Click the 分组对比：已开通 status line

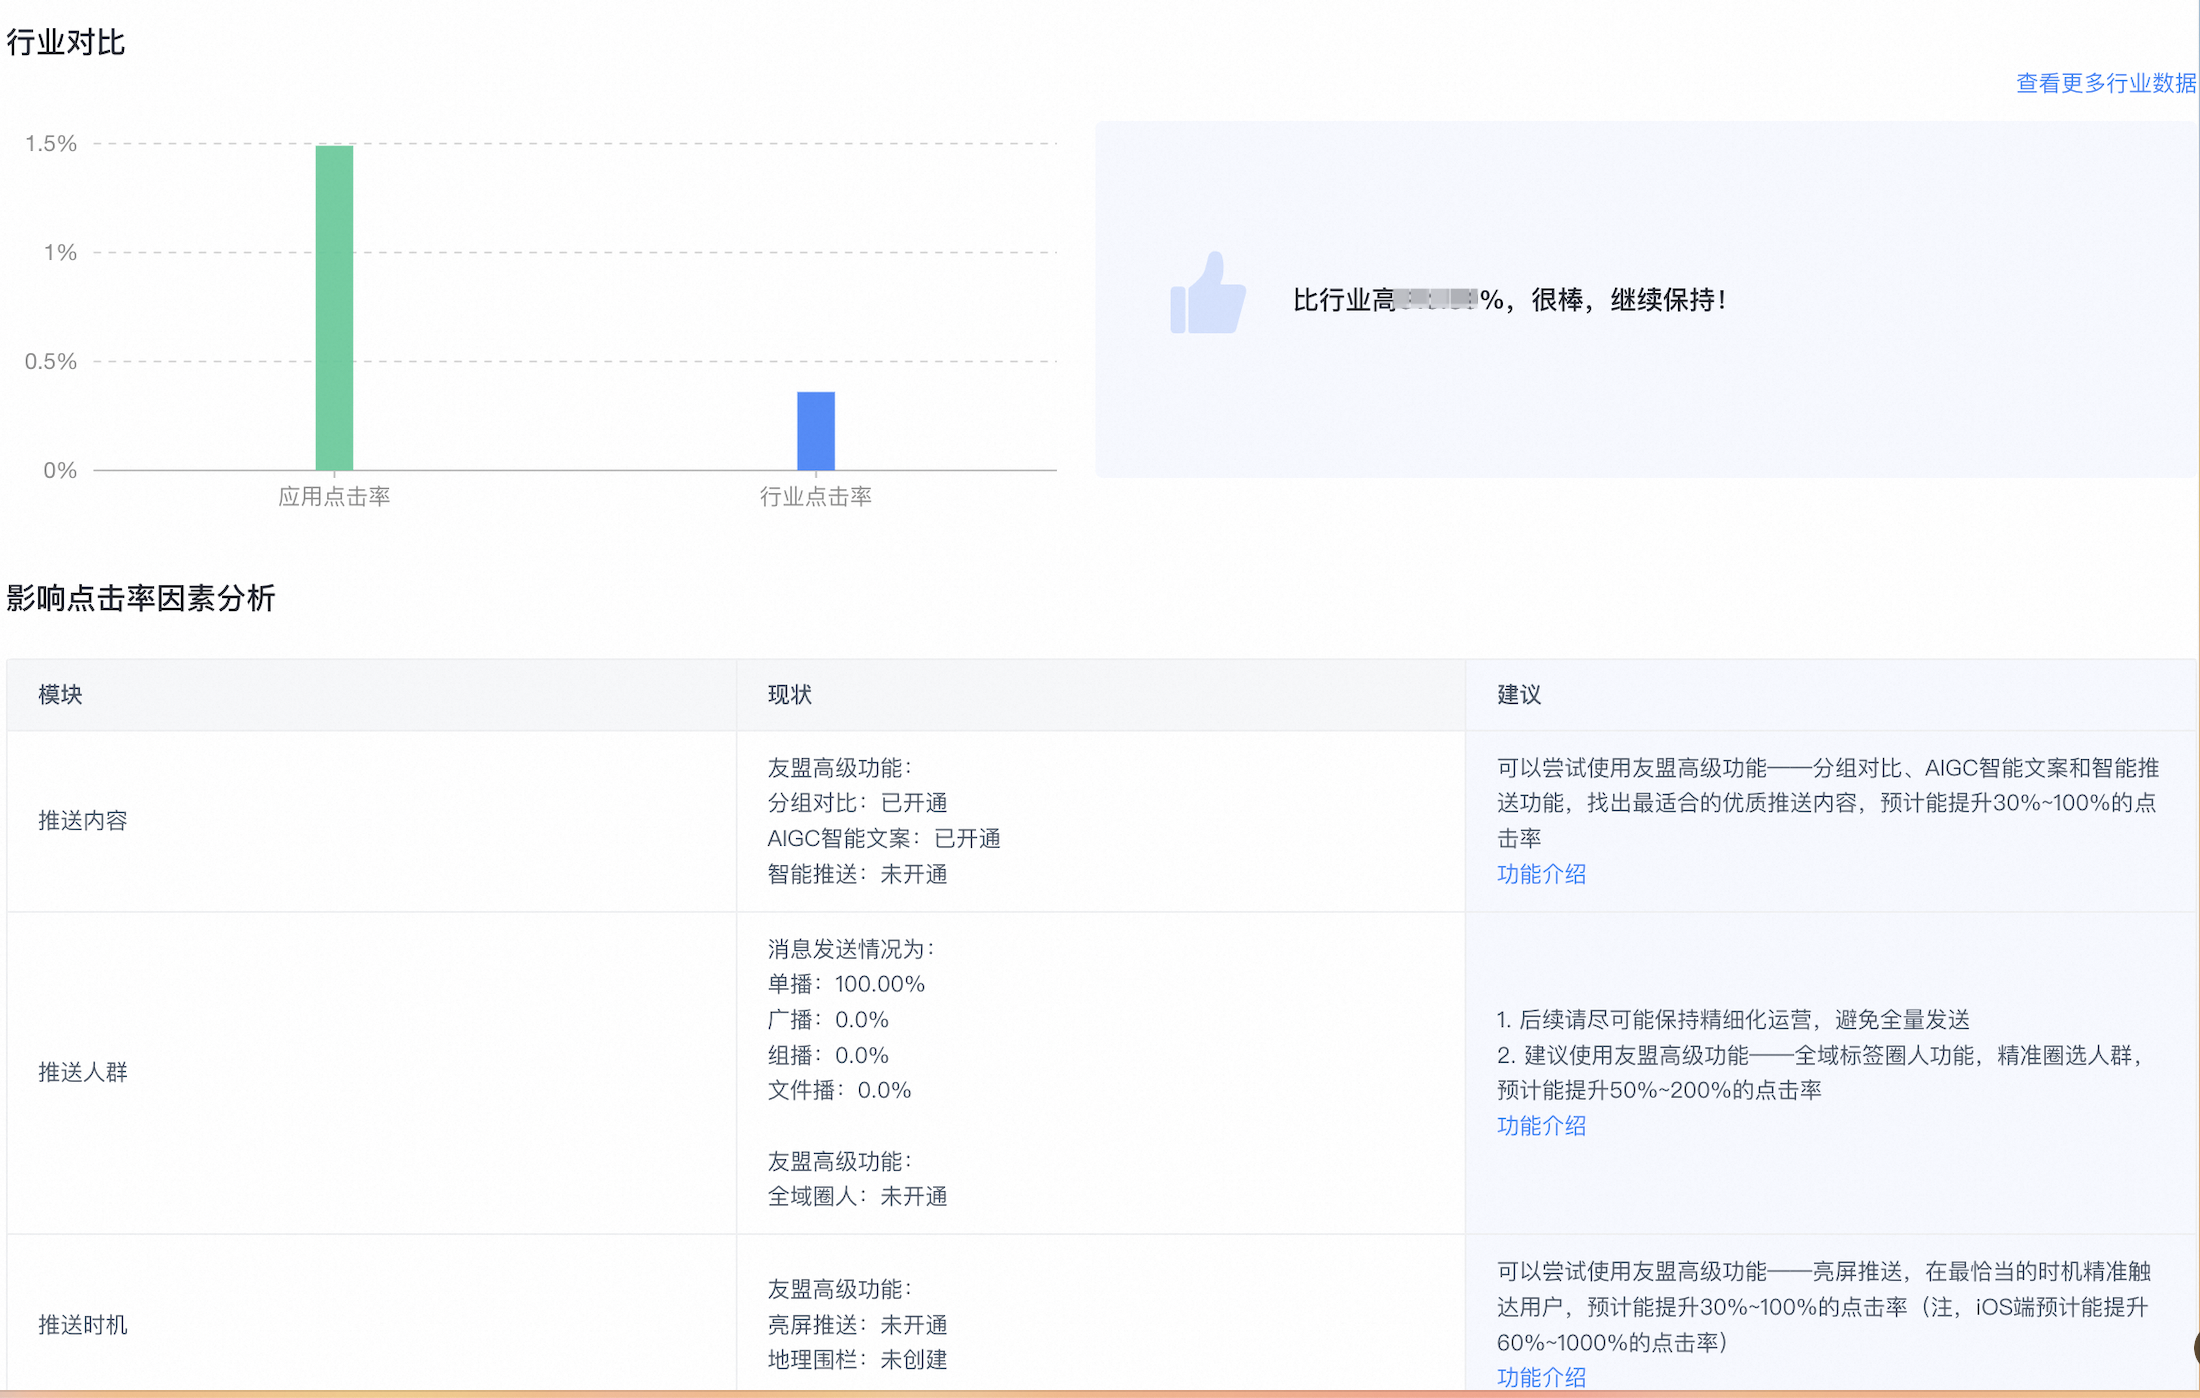[857, 803]
